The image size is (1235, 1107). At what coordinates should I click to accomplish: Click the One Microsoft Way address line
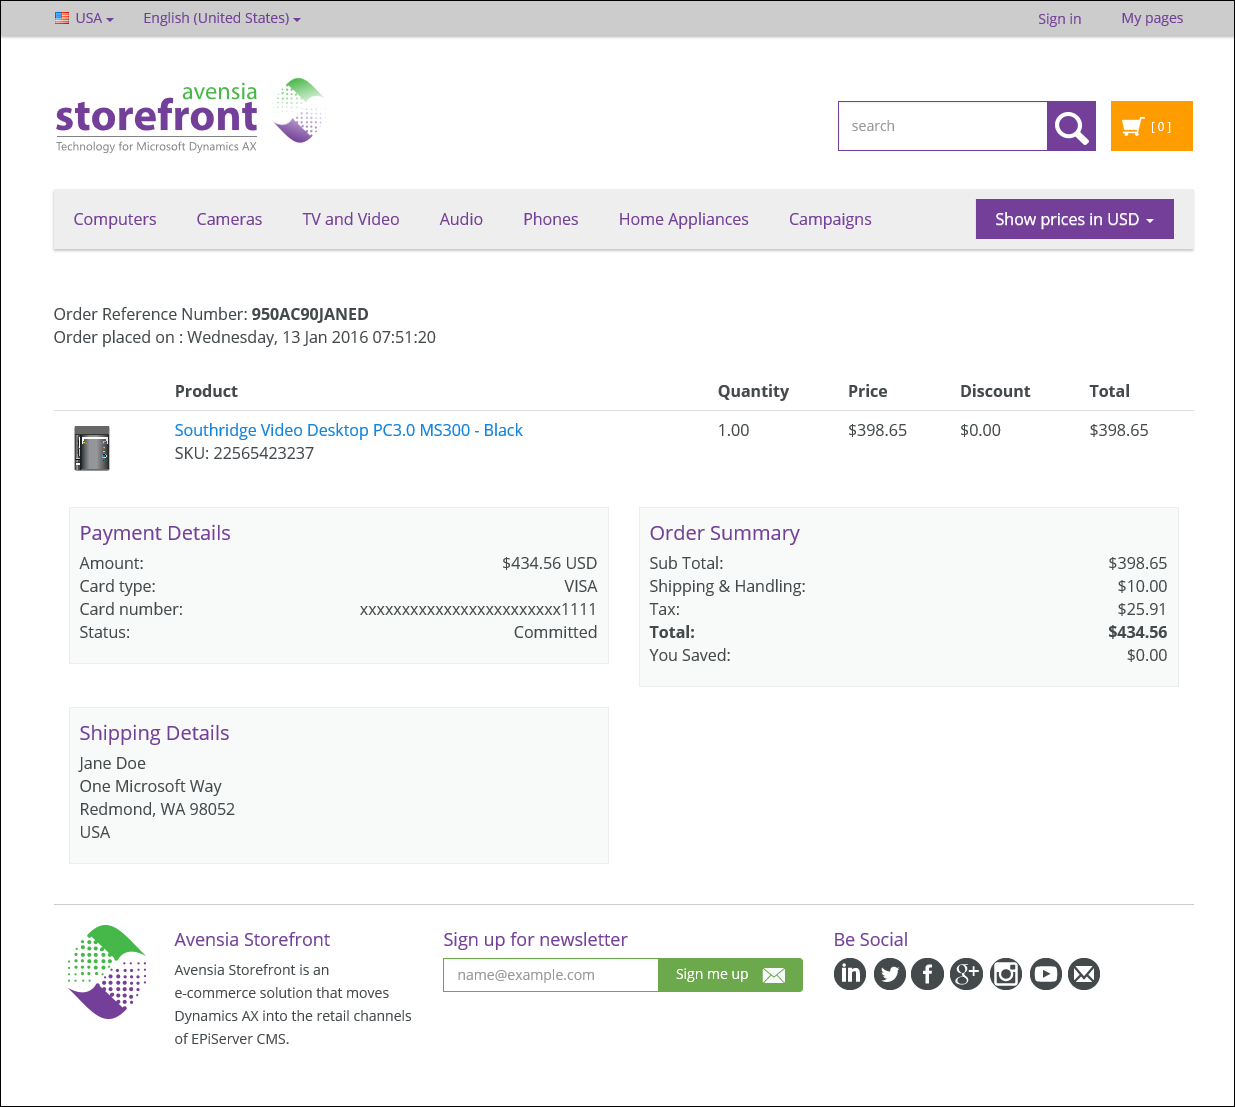click(x=150, y=786)
